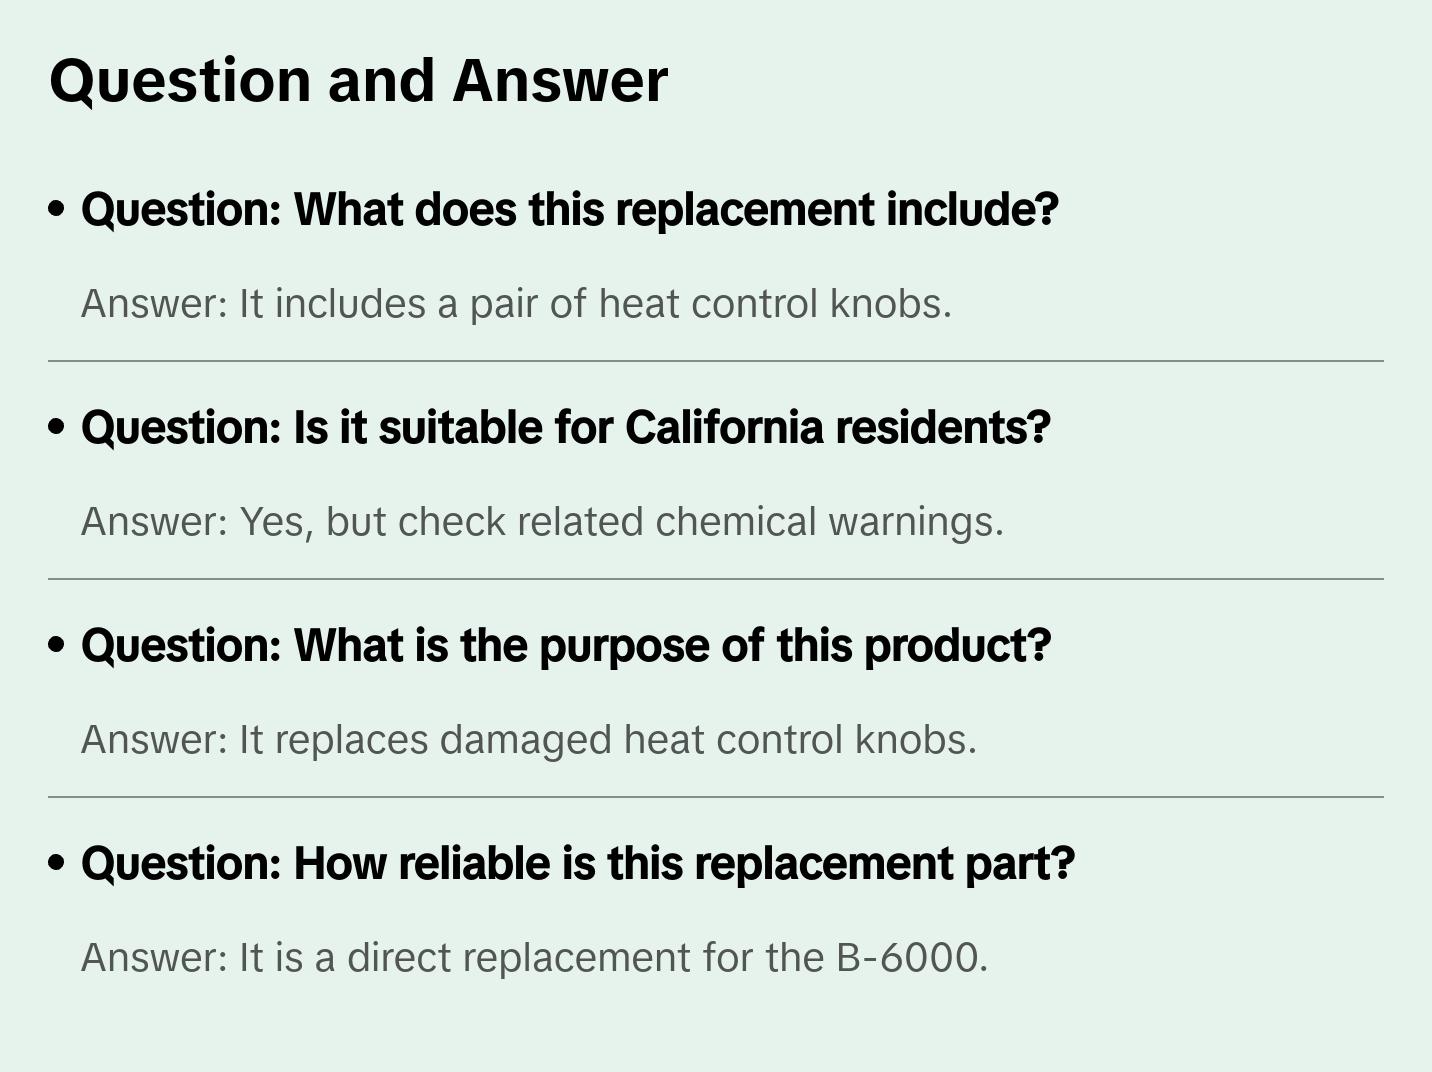Screen dimensions: 1432x1072
Task: Click the bullet beside the California residents question
Action: point(57,428)
